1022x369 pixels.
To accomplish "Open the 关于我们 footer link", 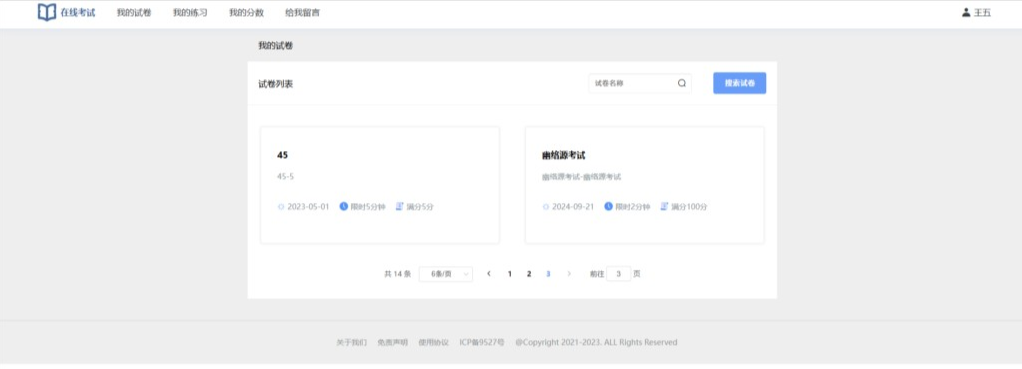I will 351,342.
